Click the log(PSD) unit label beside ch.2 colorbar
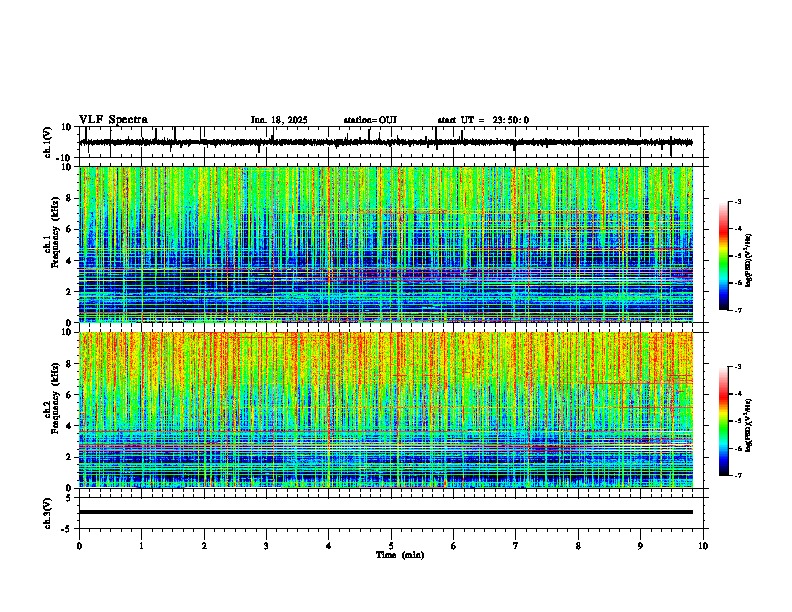792x612 pixels. [x=749, y=425]
